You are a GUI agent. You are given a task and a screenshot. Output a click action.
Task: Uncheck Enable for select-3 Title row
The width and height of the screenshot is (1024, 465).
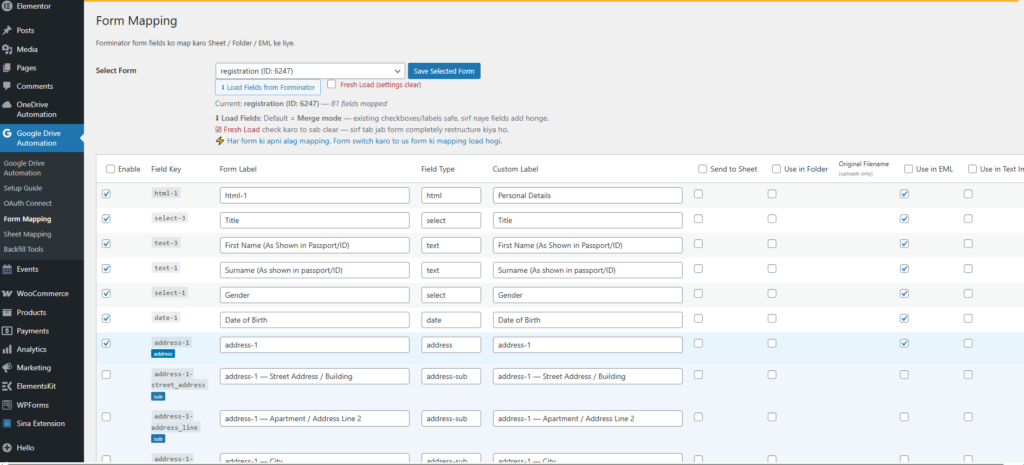click(x=106, y=219)
